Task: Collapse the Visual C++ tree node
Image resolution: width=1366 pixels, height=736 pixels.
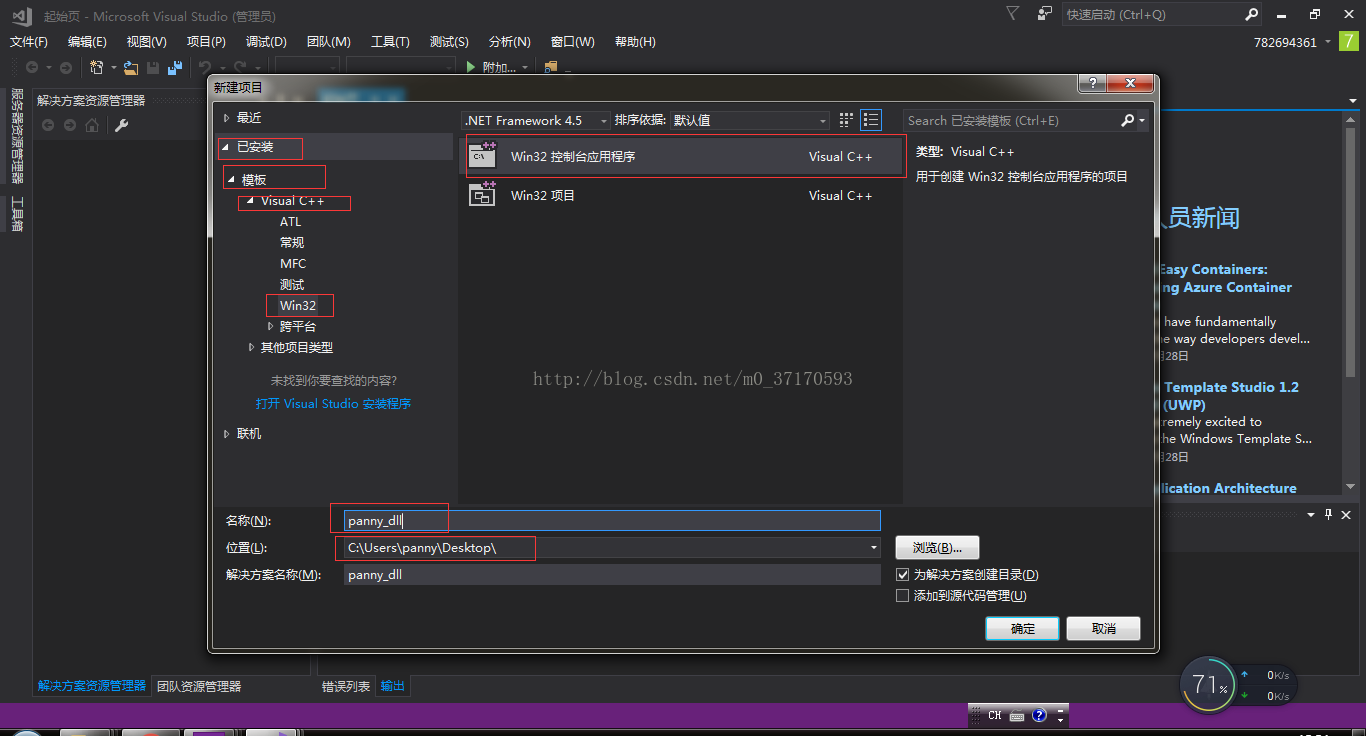Action: point(250,201)
